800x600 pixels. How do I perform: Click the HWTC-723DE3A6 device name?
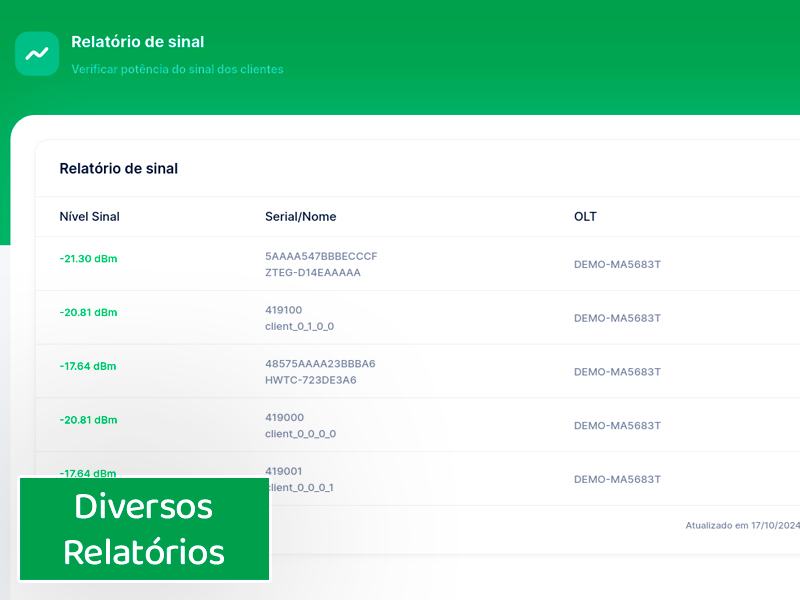coord(310,380)
